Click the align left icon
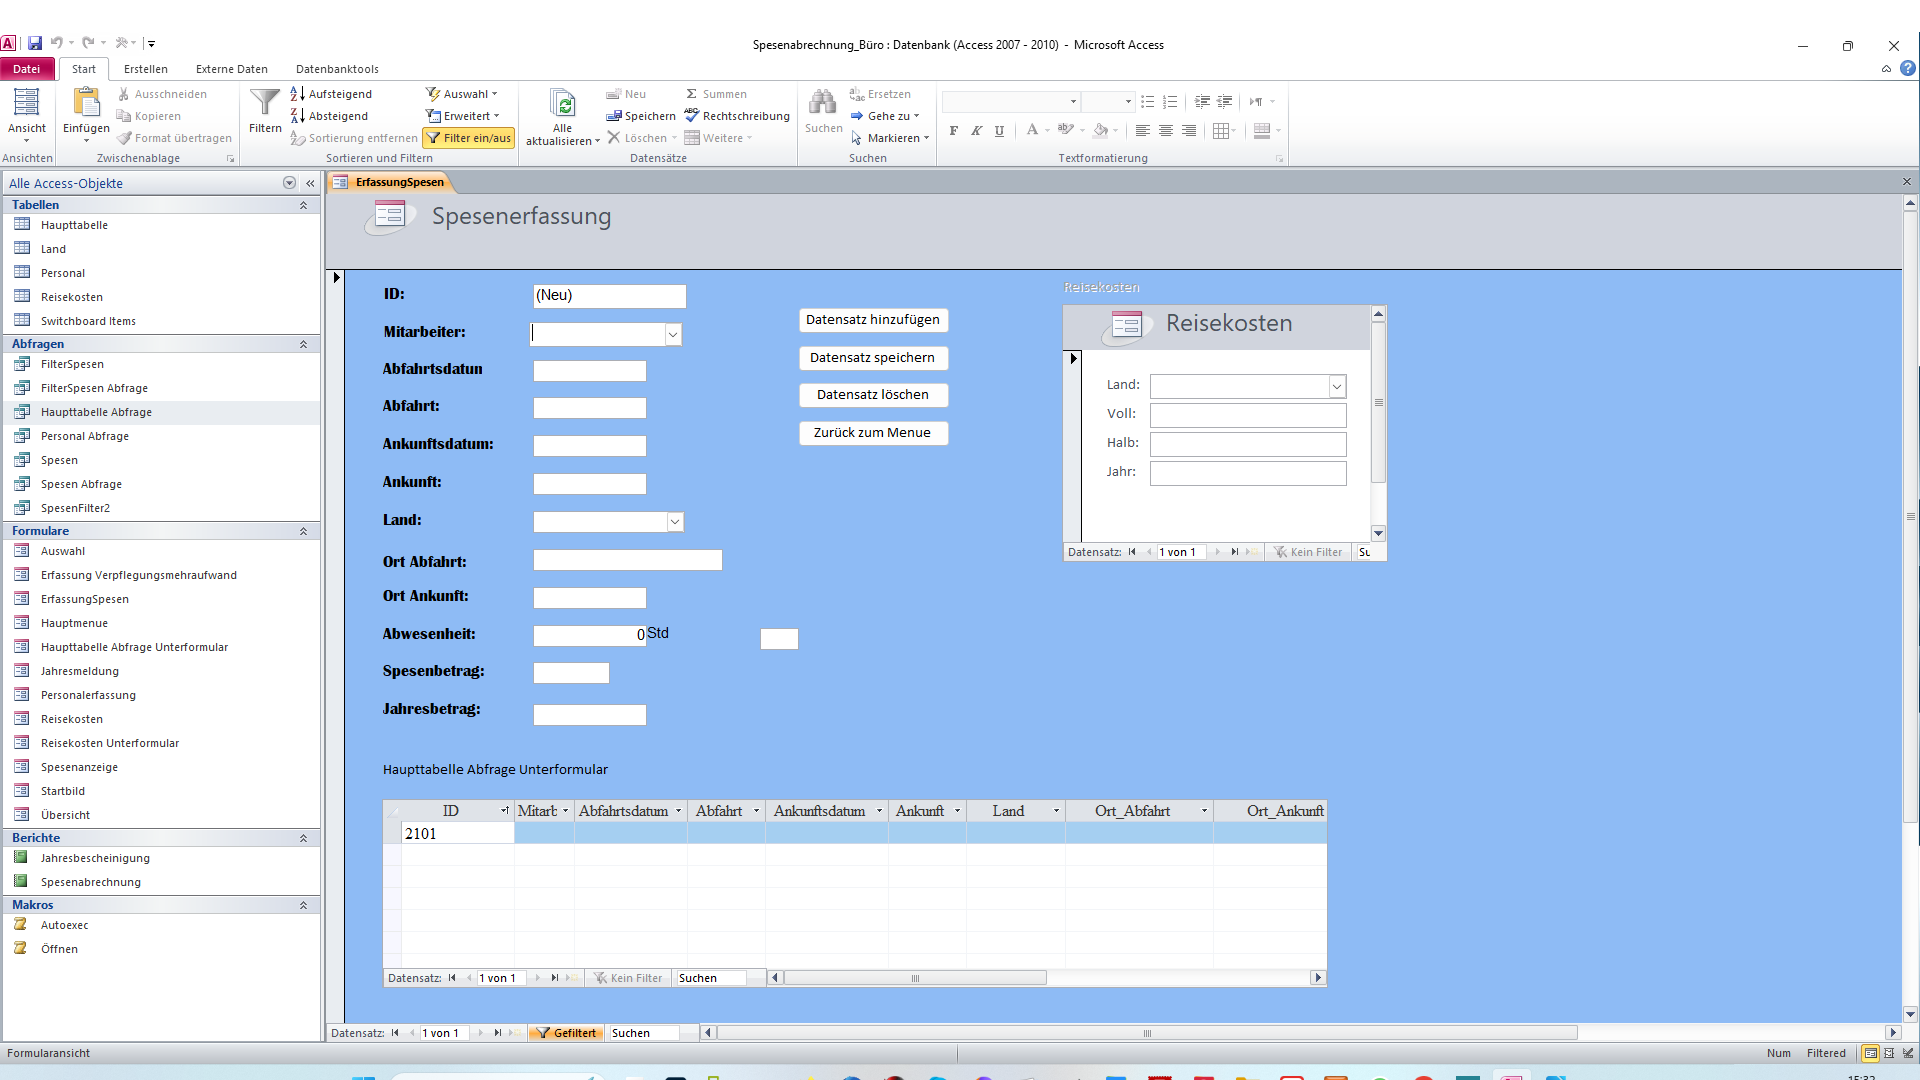The image size is (1920, 1080). pyautogui.click(x=1143, y=130)
